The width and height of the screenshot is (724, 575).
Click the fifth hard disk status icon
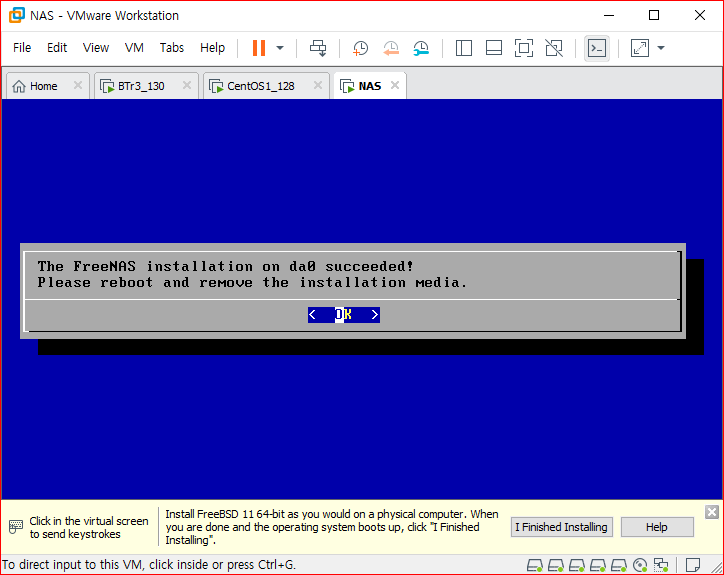(619, 565)
